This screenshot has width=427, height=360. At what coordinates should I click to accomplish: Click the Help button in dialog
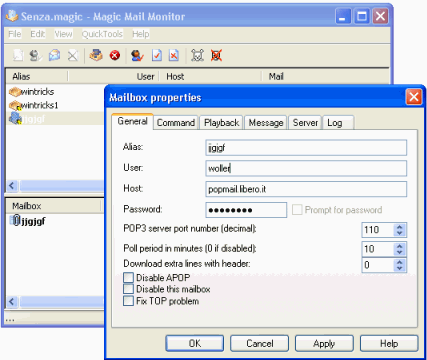389,343
